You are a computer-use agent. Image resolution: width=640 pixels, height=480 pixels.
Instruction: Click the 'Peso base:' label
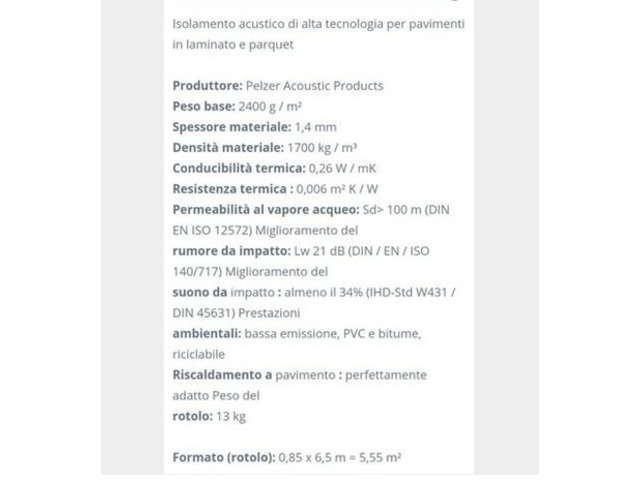pyautogui.click(x=204, y=107)
